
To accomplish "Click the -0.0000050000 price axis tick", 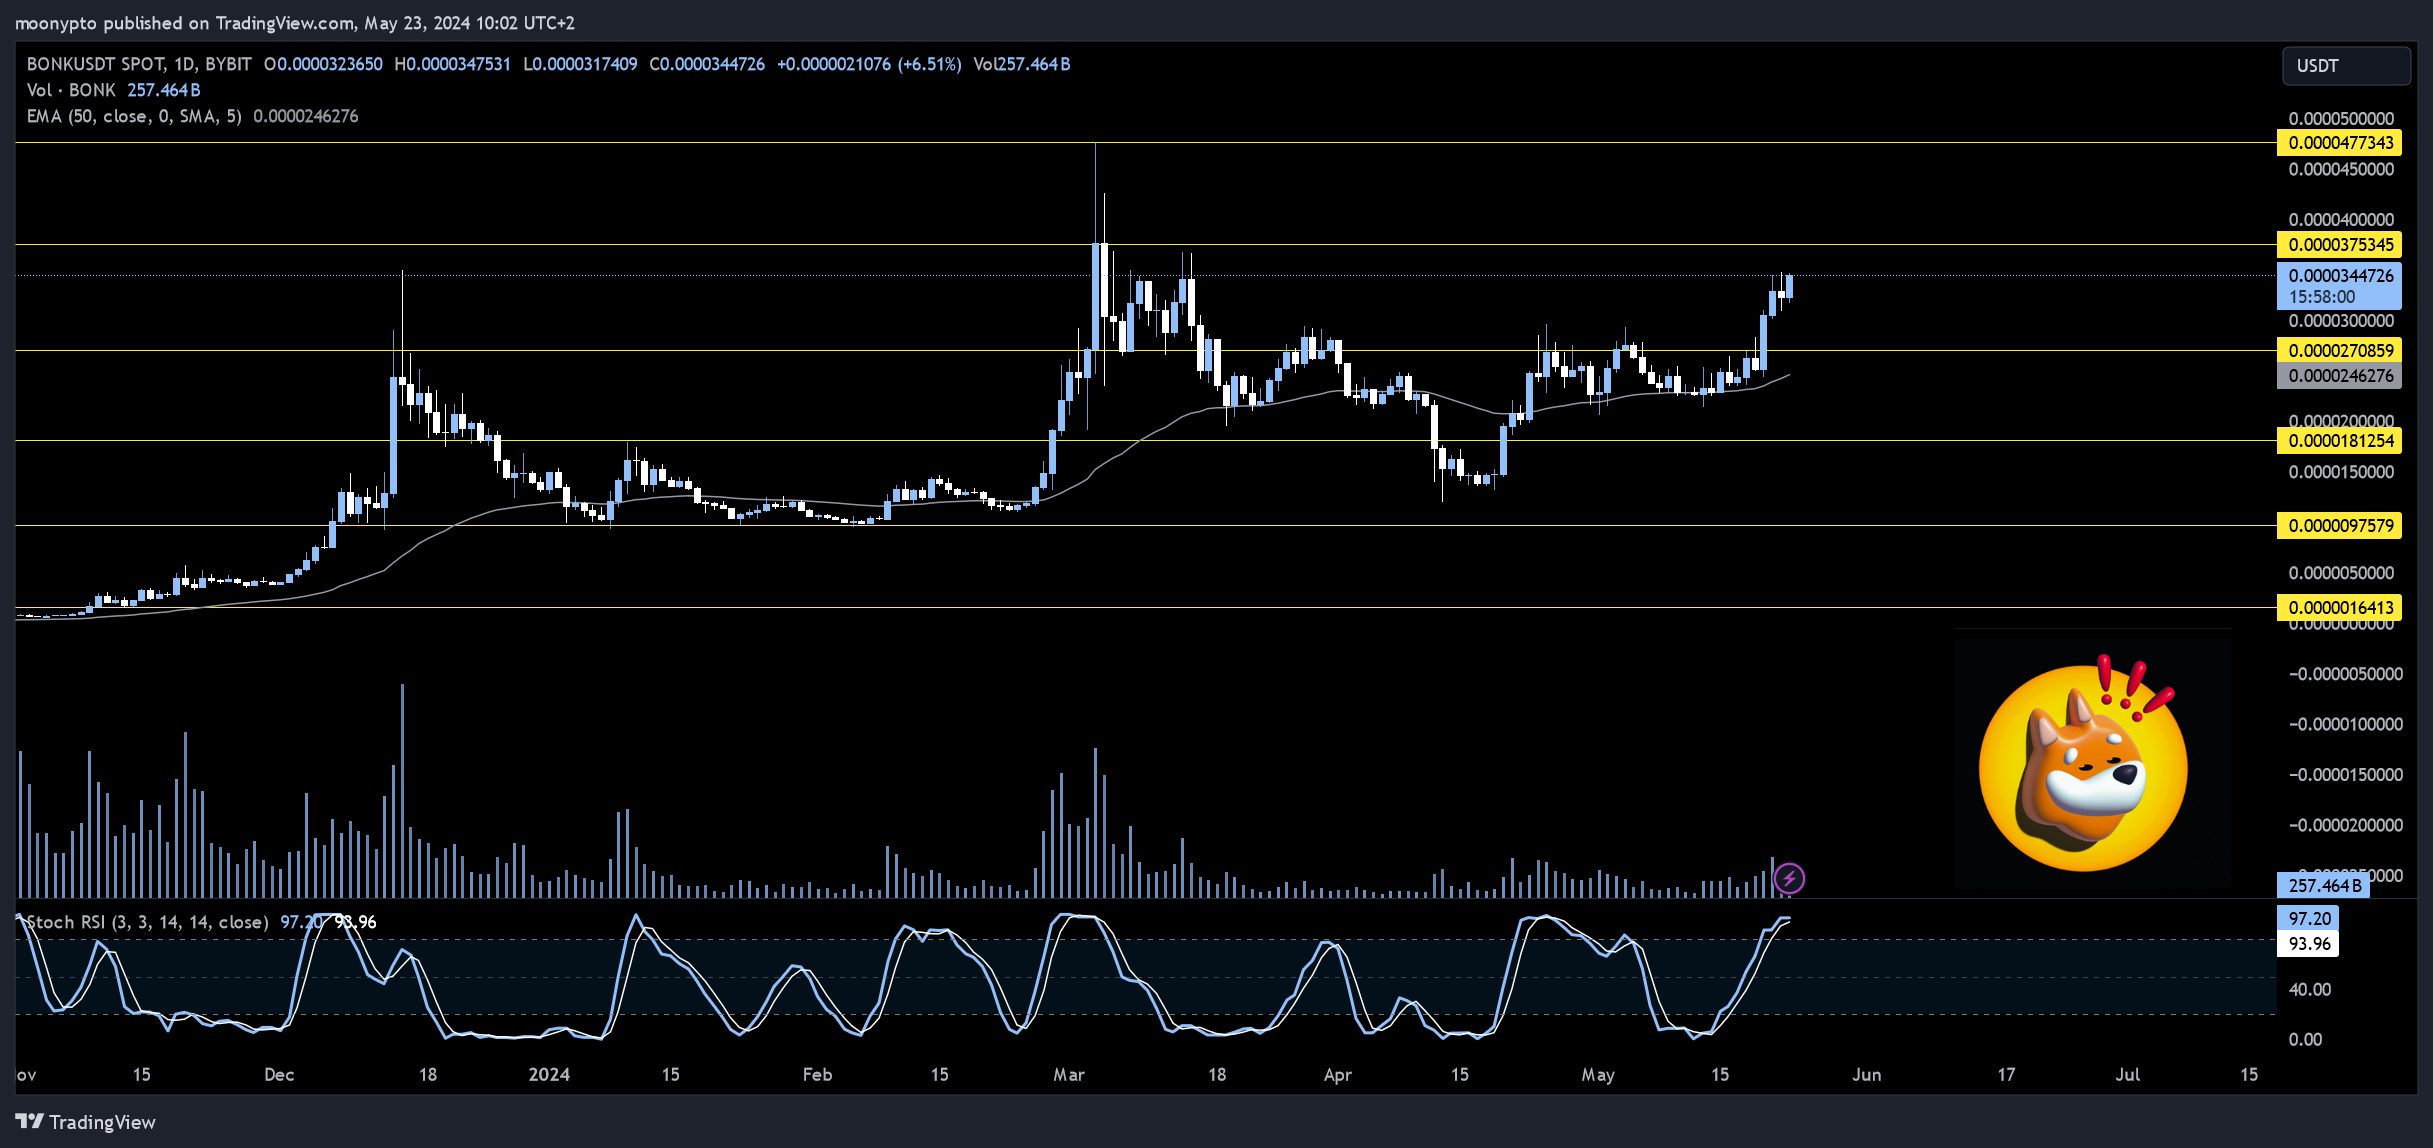I will [2345, 674].
